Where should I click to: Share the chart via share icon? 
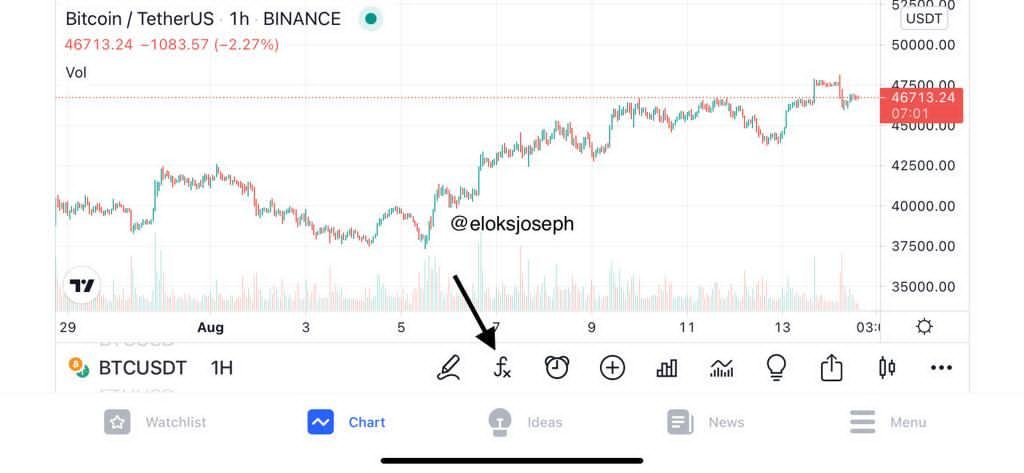(x=831, y=368)
